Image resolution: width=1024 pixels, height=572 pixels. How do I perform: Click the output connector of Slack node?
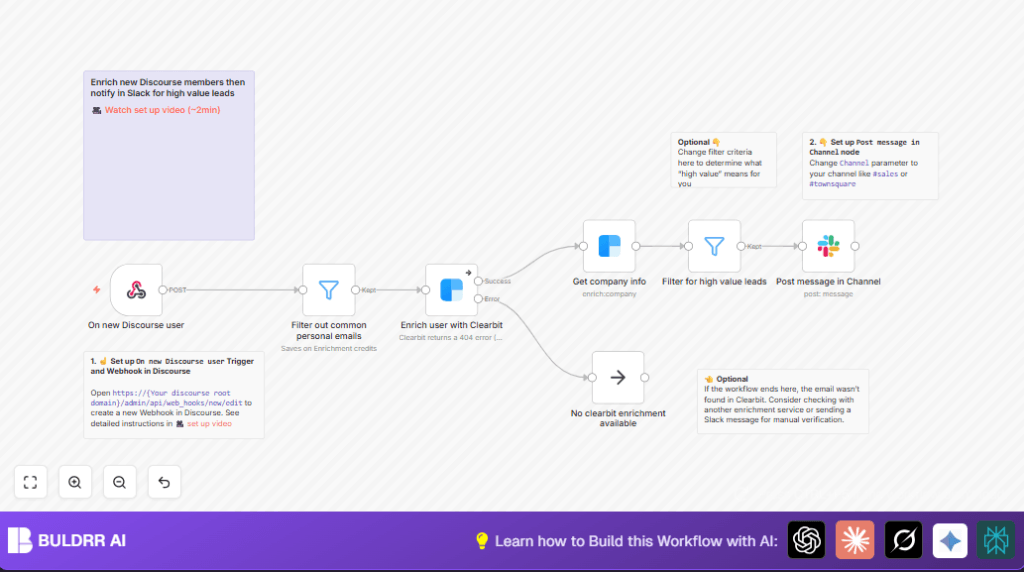(x=855, y=246)
